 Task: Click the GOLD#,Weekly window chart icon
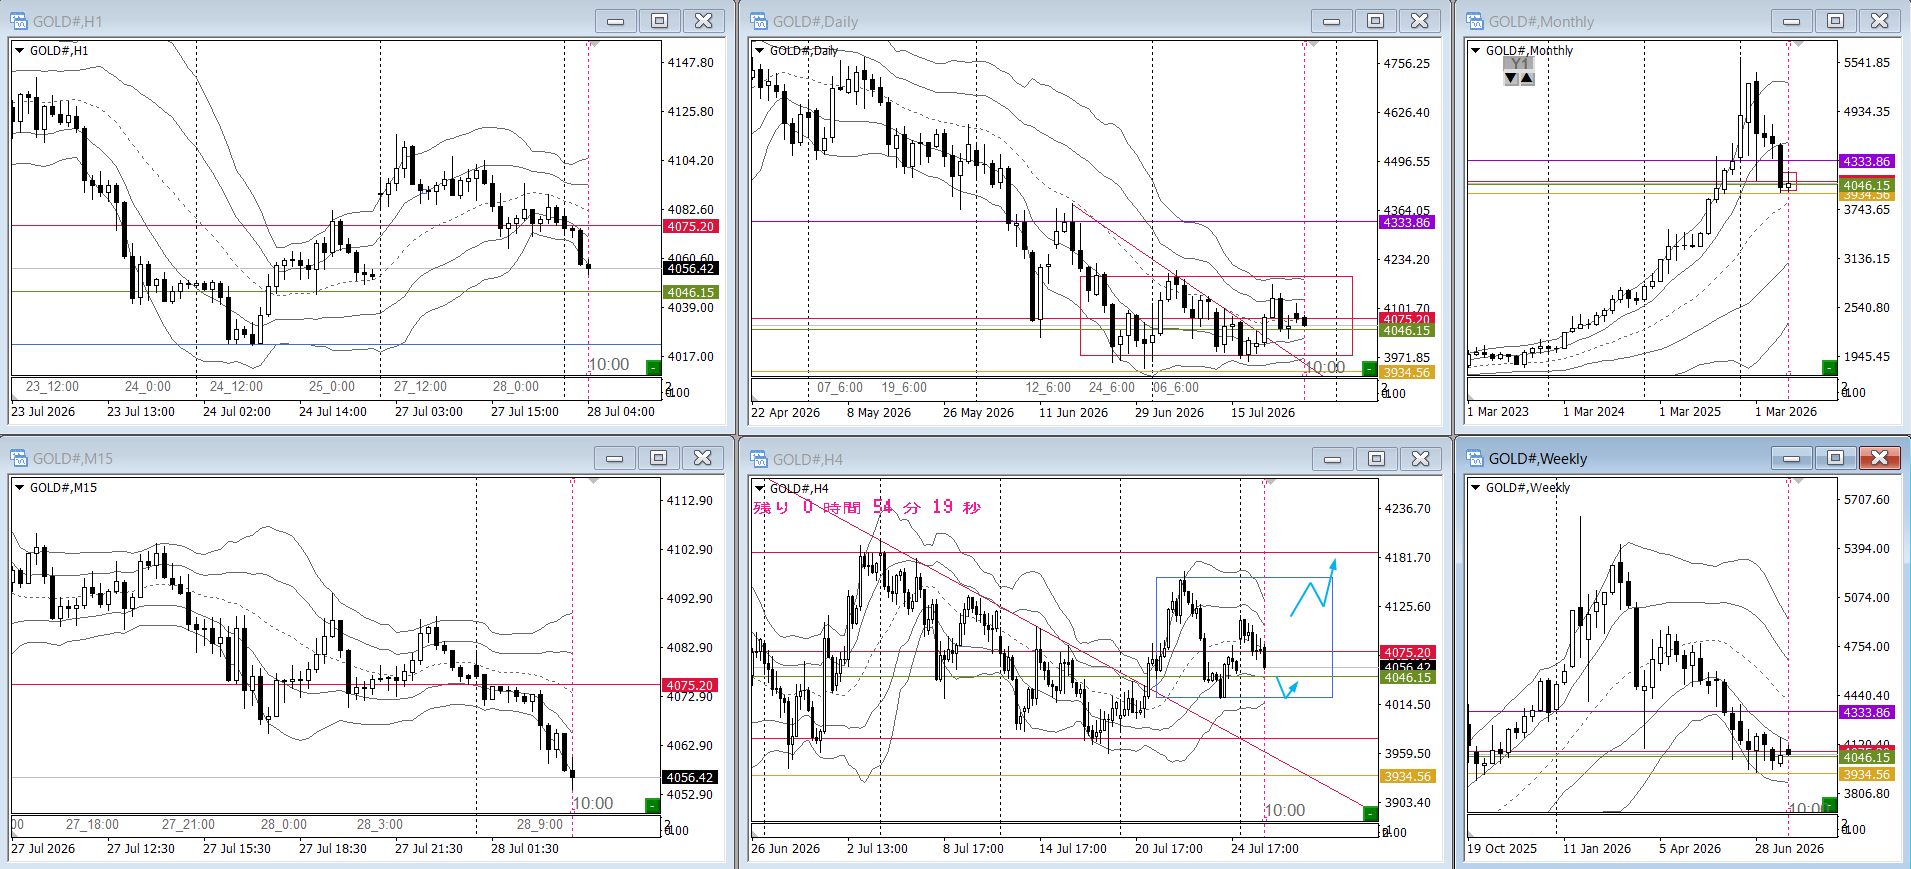pos(1475,458)
